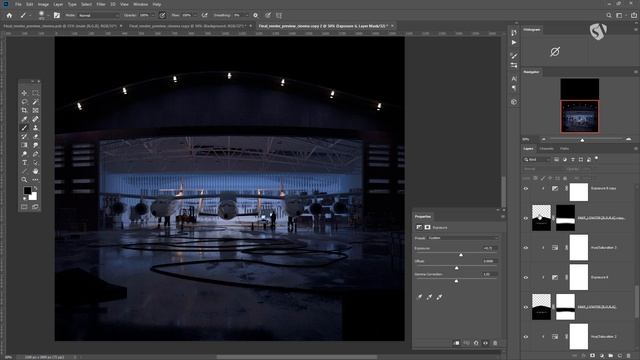Open the Image menu
The height and width of the screenshot is (360, 640).
[x=43, y=4]
